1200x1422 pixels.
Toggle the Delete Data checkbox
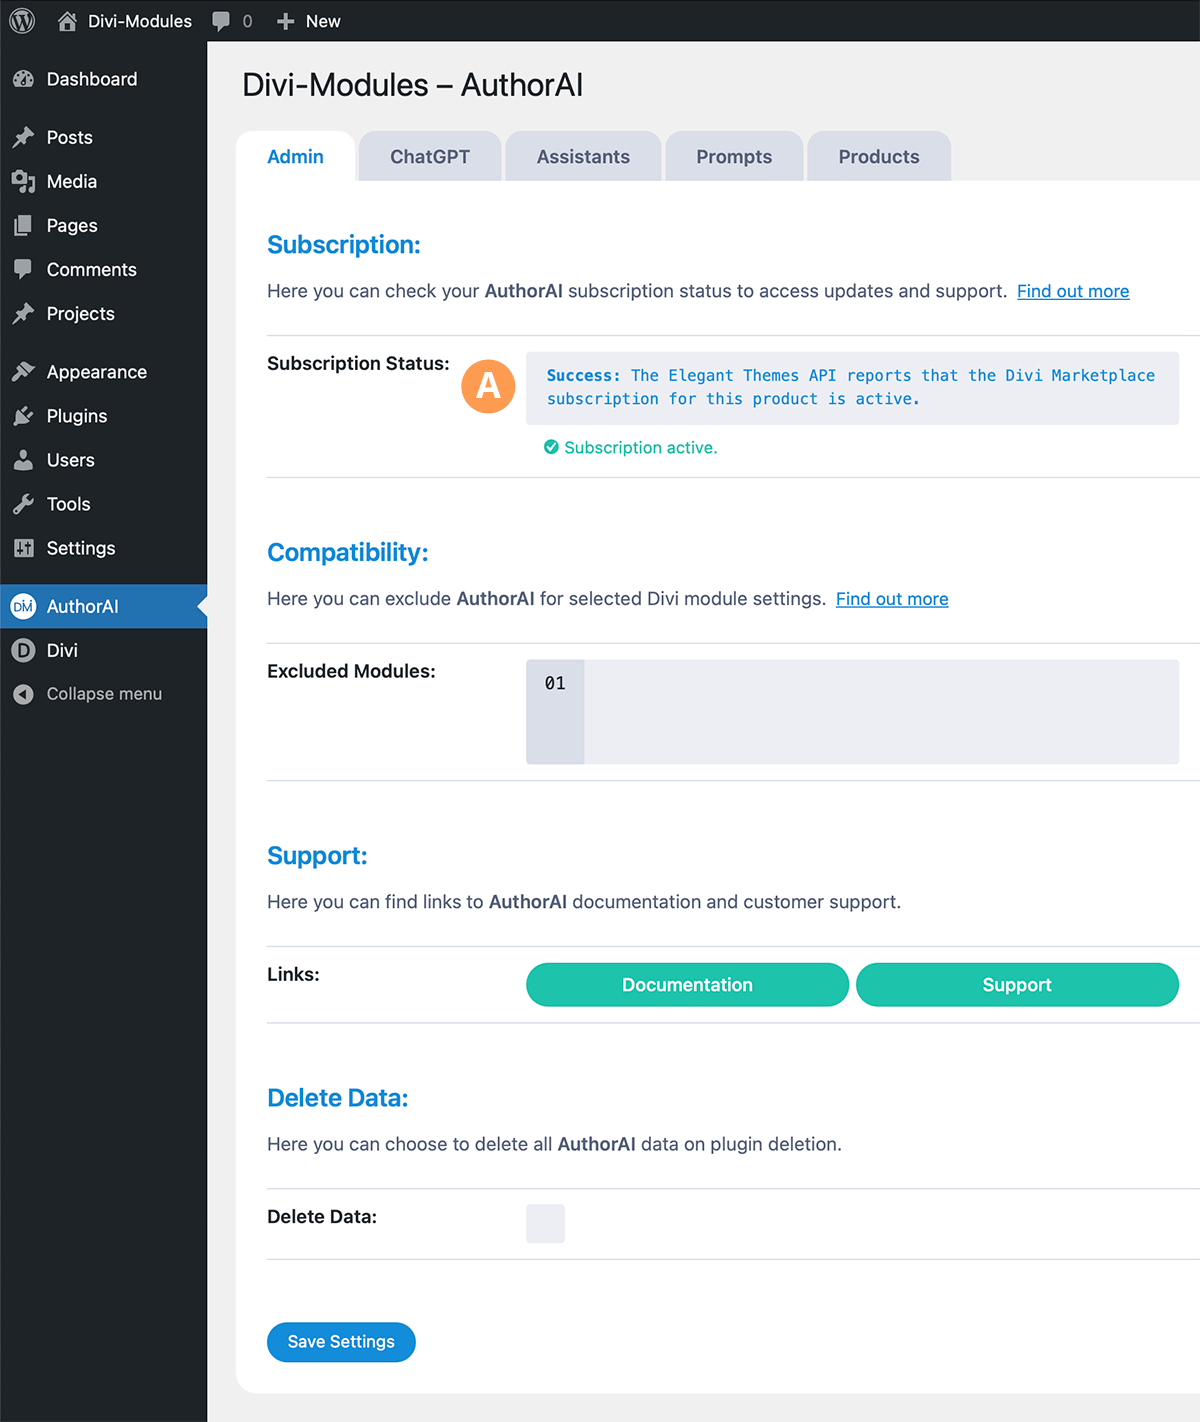point(545,1223)
